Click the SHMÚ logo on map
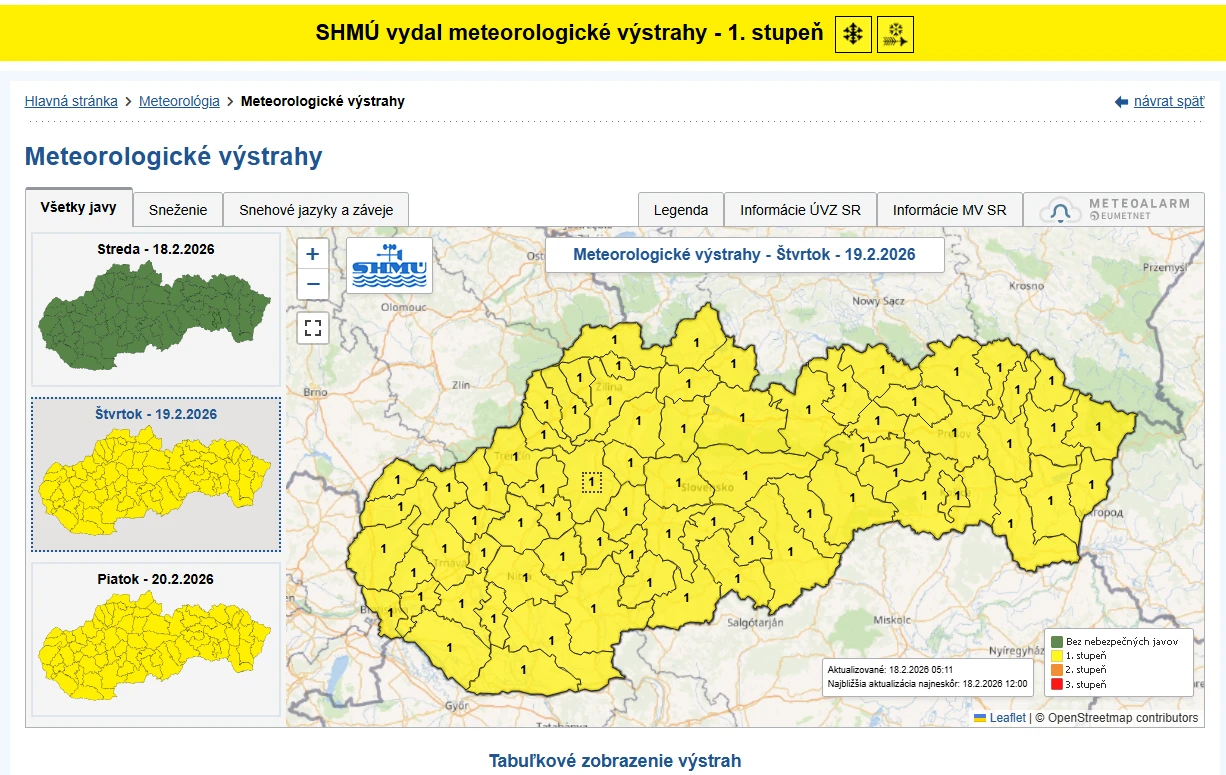 tap(389, 265)
